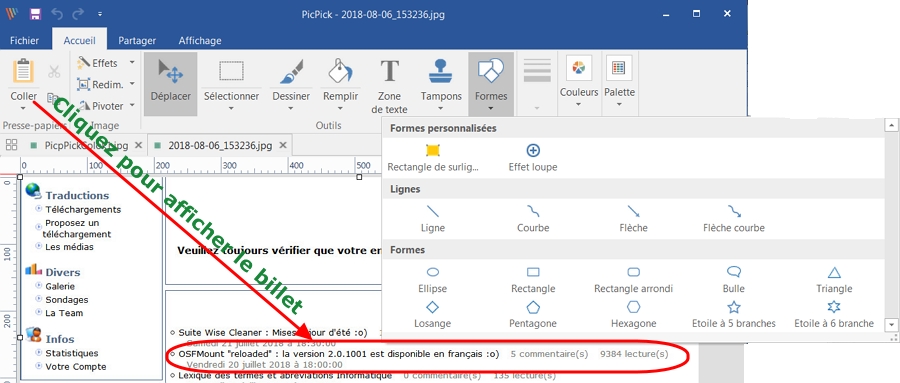Expand the Formes dropdown arrow
900x383 pixels.
tap(491, 108)
